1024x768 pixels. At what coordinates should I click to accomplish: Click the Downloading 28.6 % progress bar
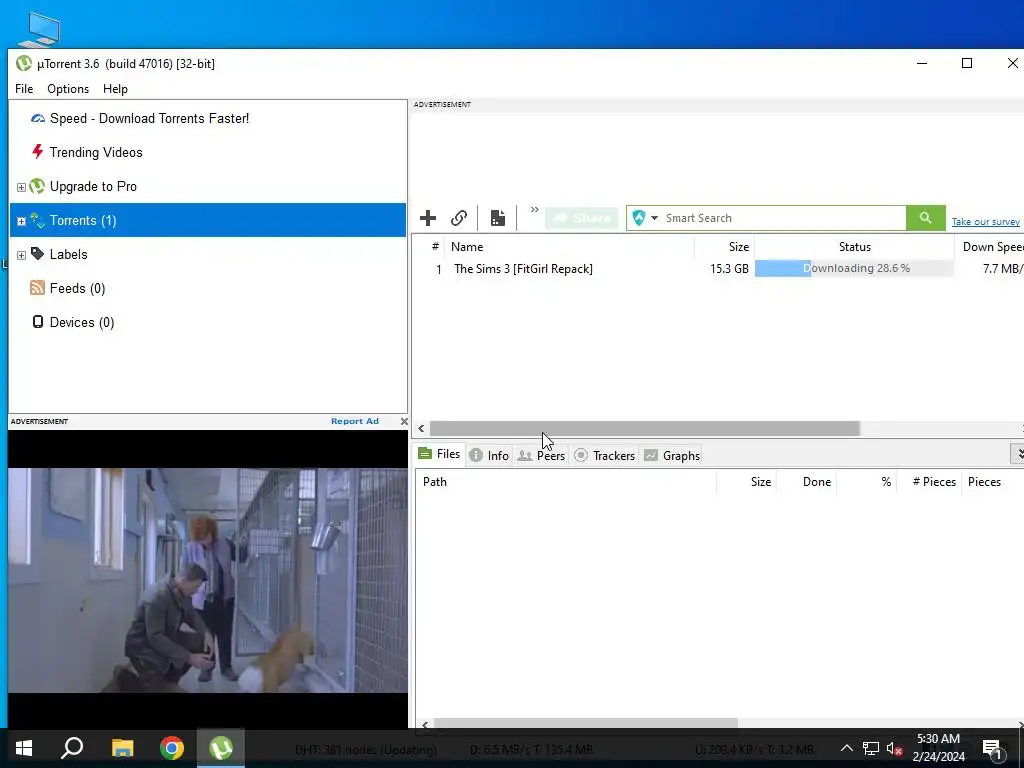[x=854, y=268]
